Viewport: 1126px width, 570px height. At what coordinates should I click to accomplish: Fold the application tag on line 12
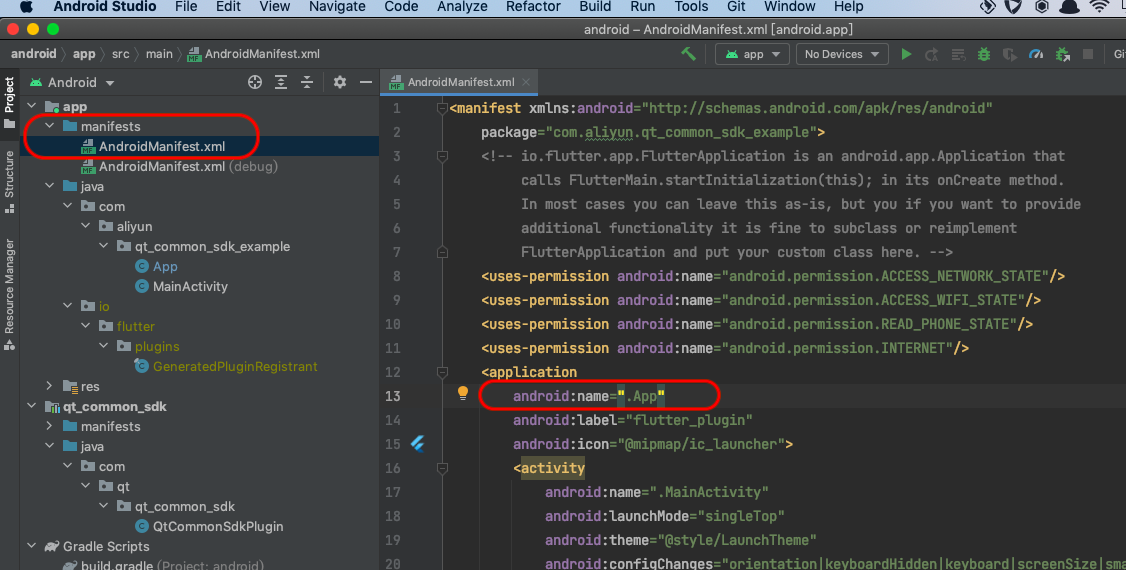click(x=442, y=372)
